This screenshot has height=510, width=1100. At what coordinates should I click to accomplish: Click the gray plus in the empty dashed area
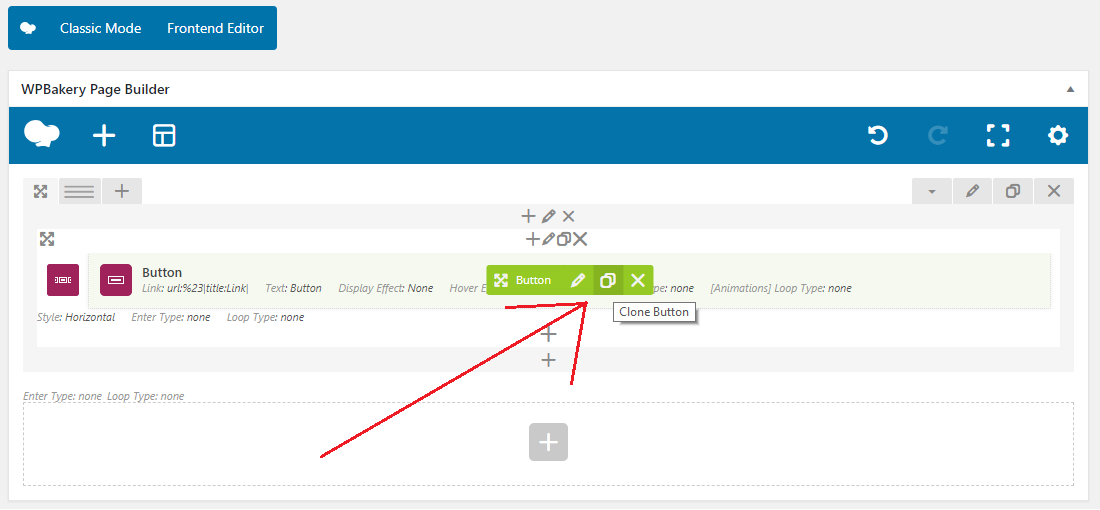pos(548,442)
